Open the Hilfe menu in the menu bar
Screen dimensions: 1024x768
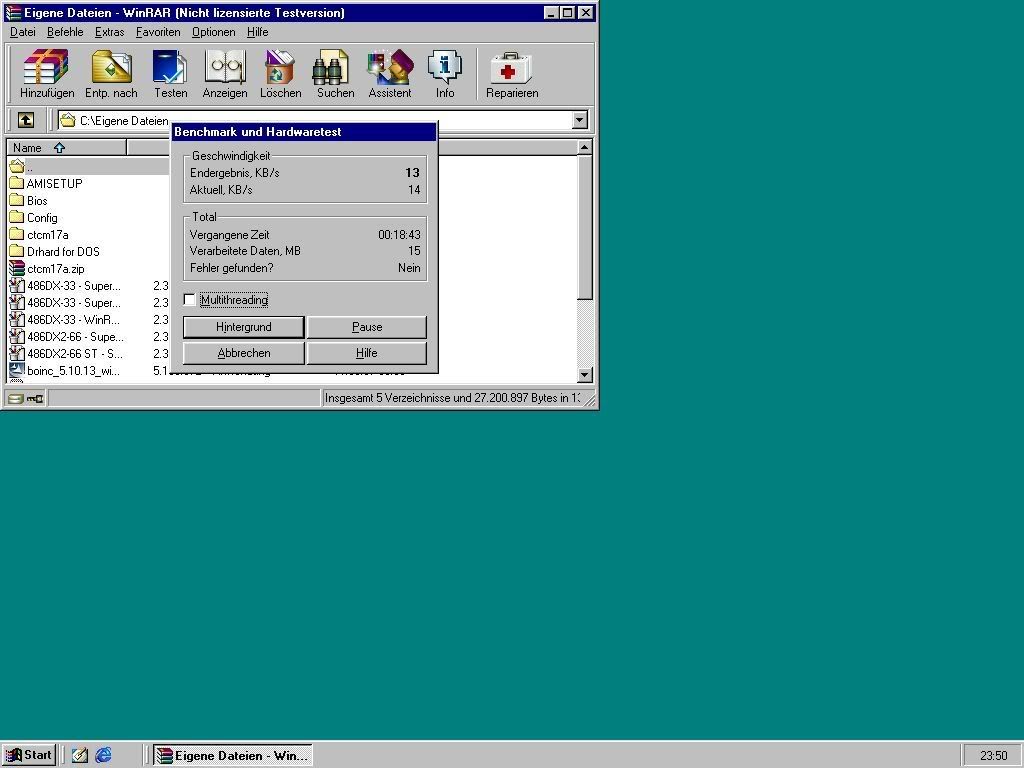tap(257, 32)
